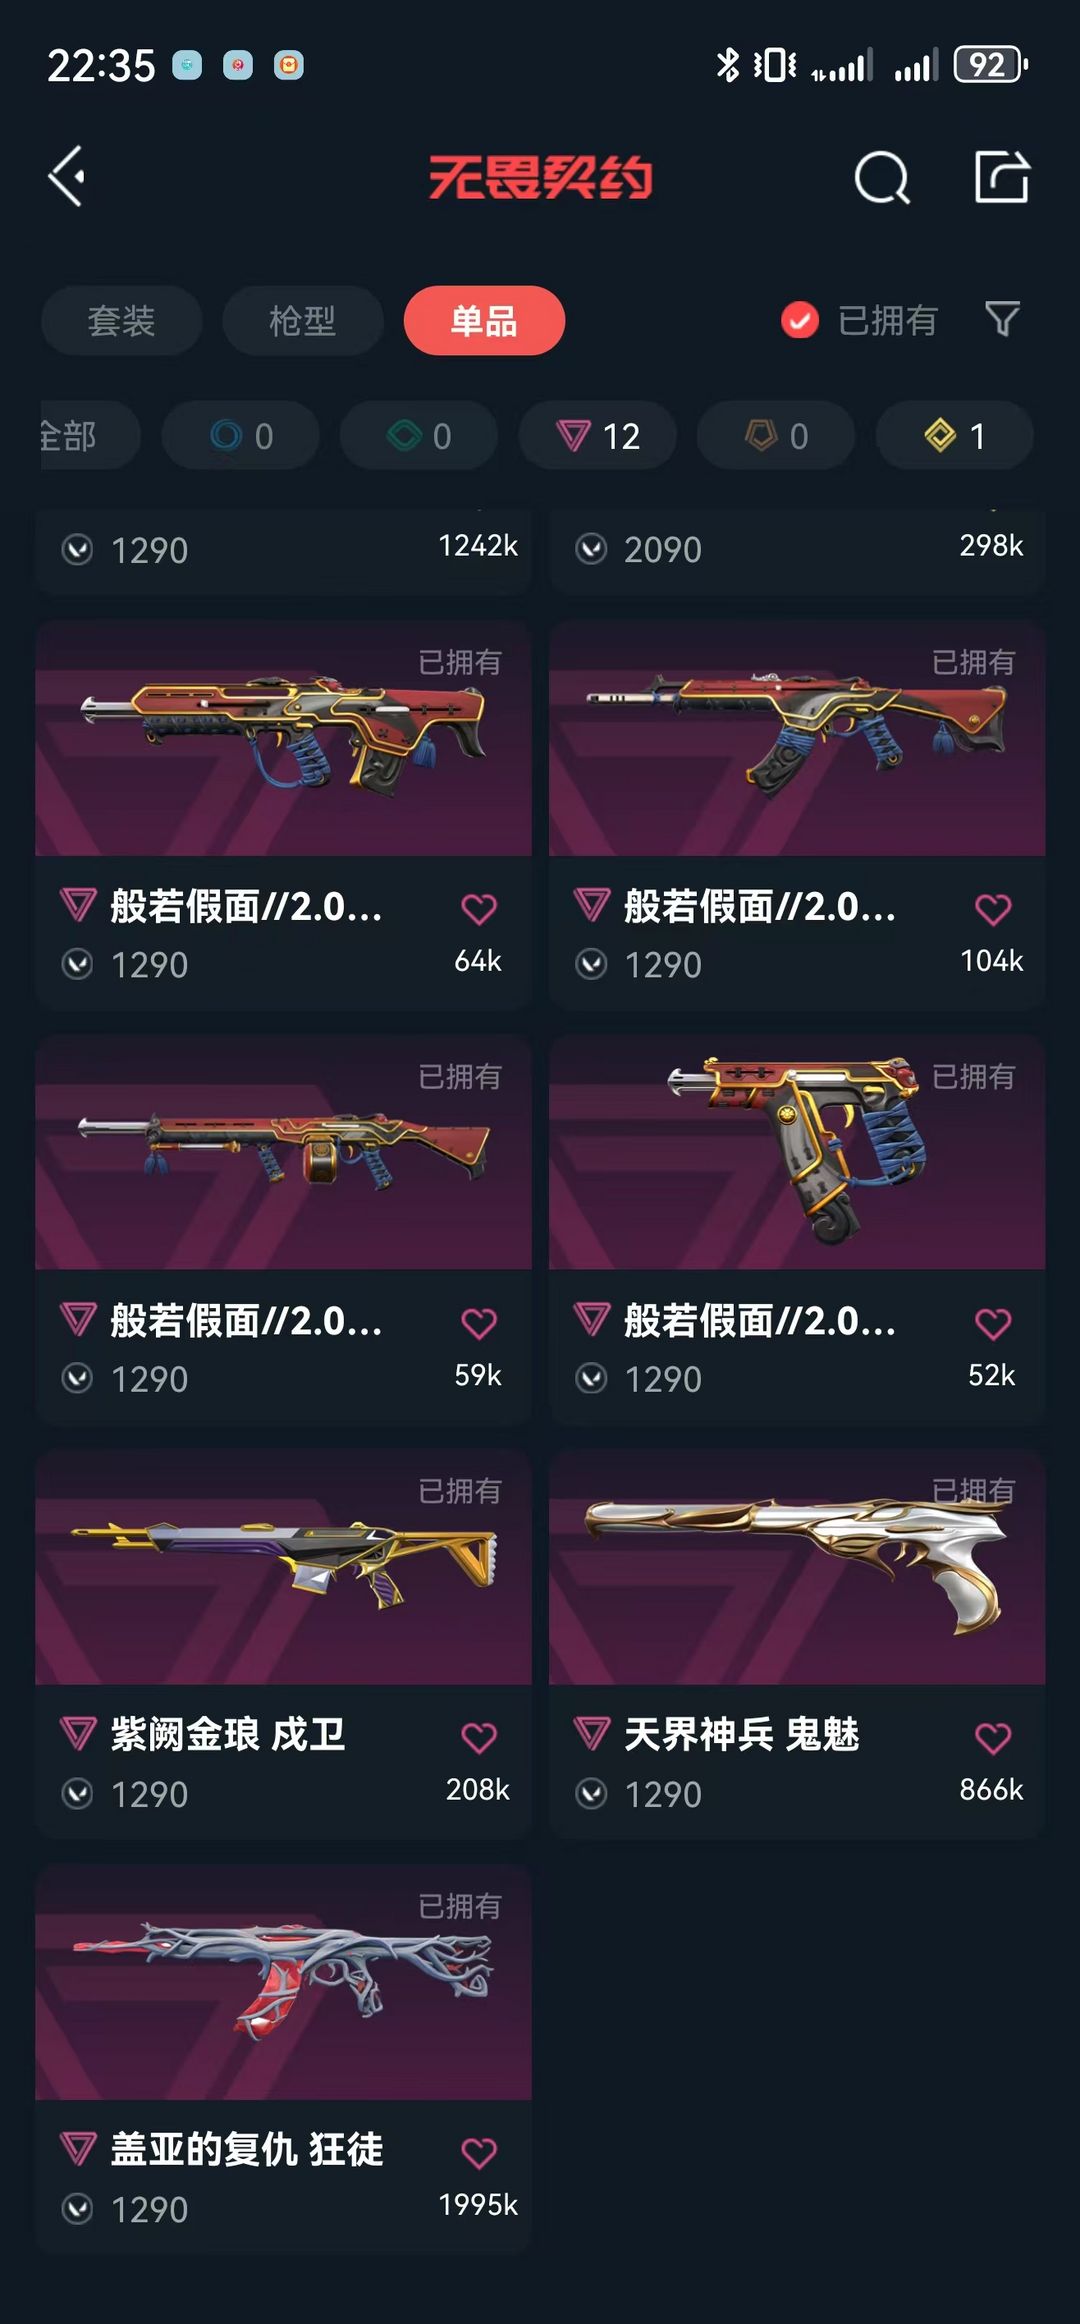Tap heart on 盖亚的复仇 狂徒
The height and width of the screenshot is (2324, 1080).
pos(479,2153)
